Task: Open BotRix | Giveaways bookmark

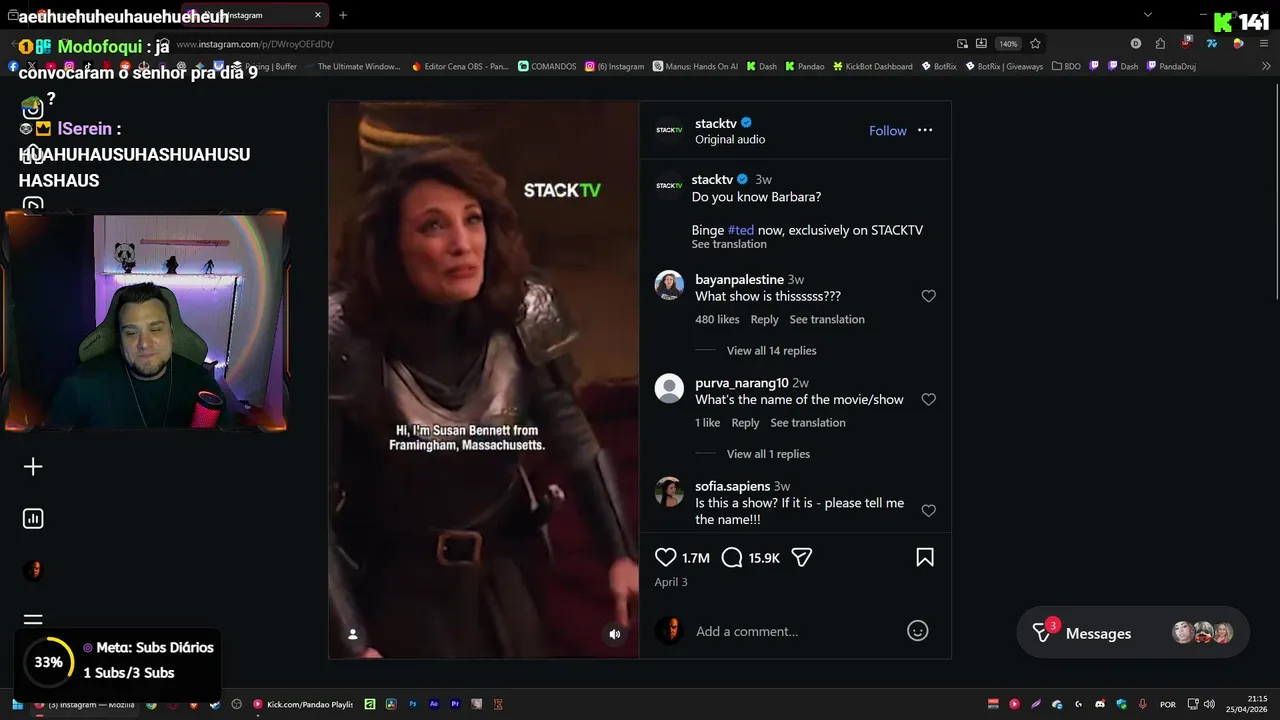Action: 1004,66
